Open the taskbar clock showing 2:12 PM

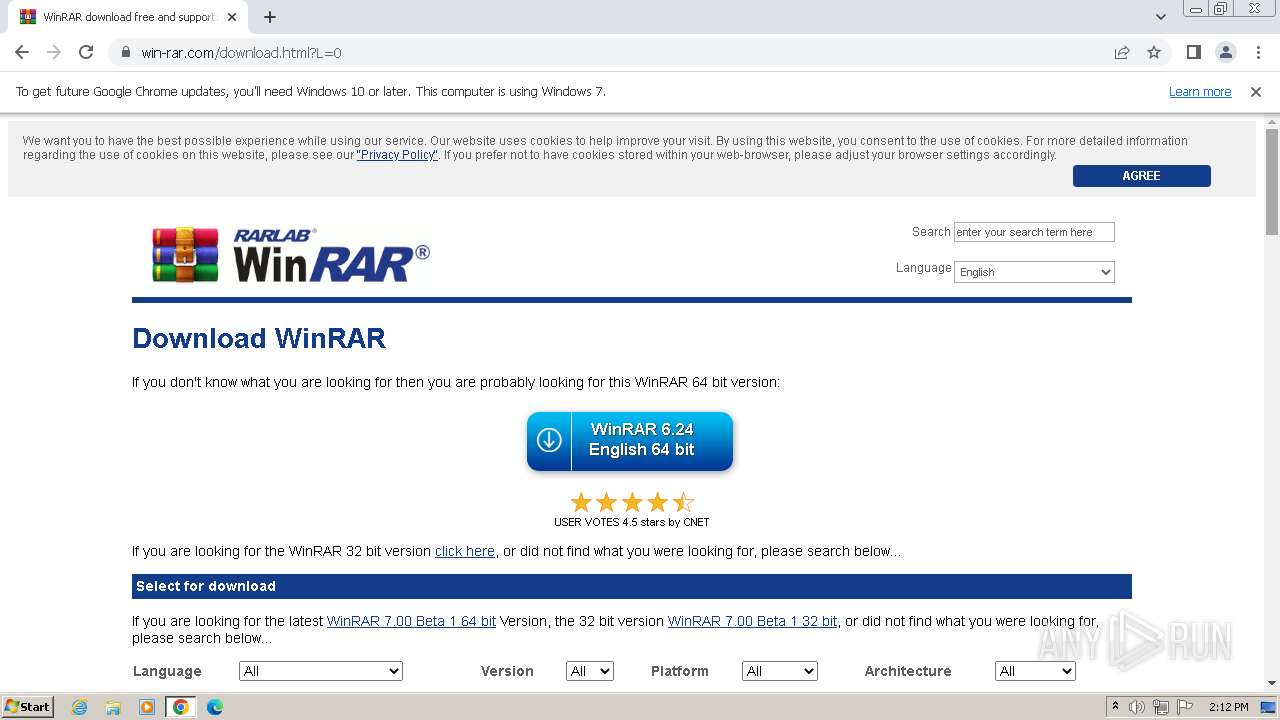coord(1229,707)
